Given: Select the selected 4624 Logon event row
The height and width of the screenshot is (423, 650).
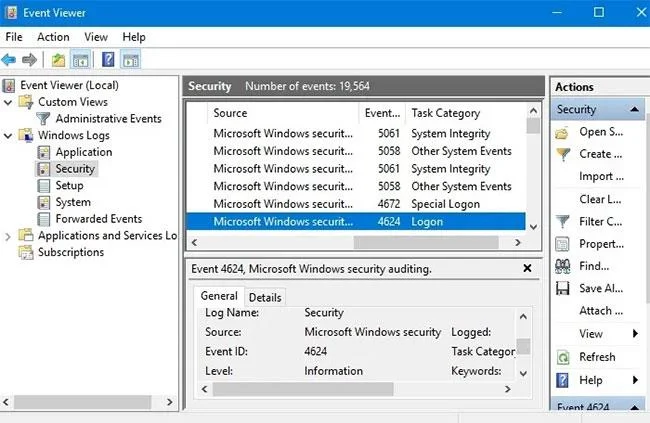Looking at the screenshot, I should (356, 222).
